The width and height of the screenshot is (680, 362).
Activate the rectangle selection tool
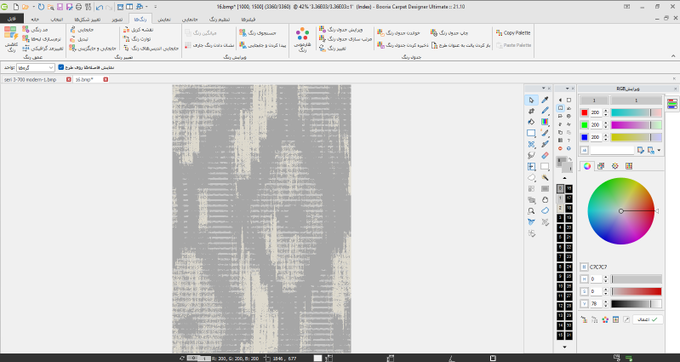(531, 133)
